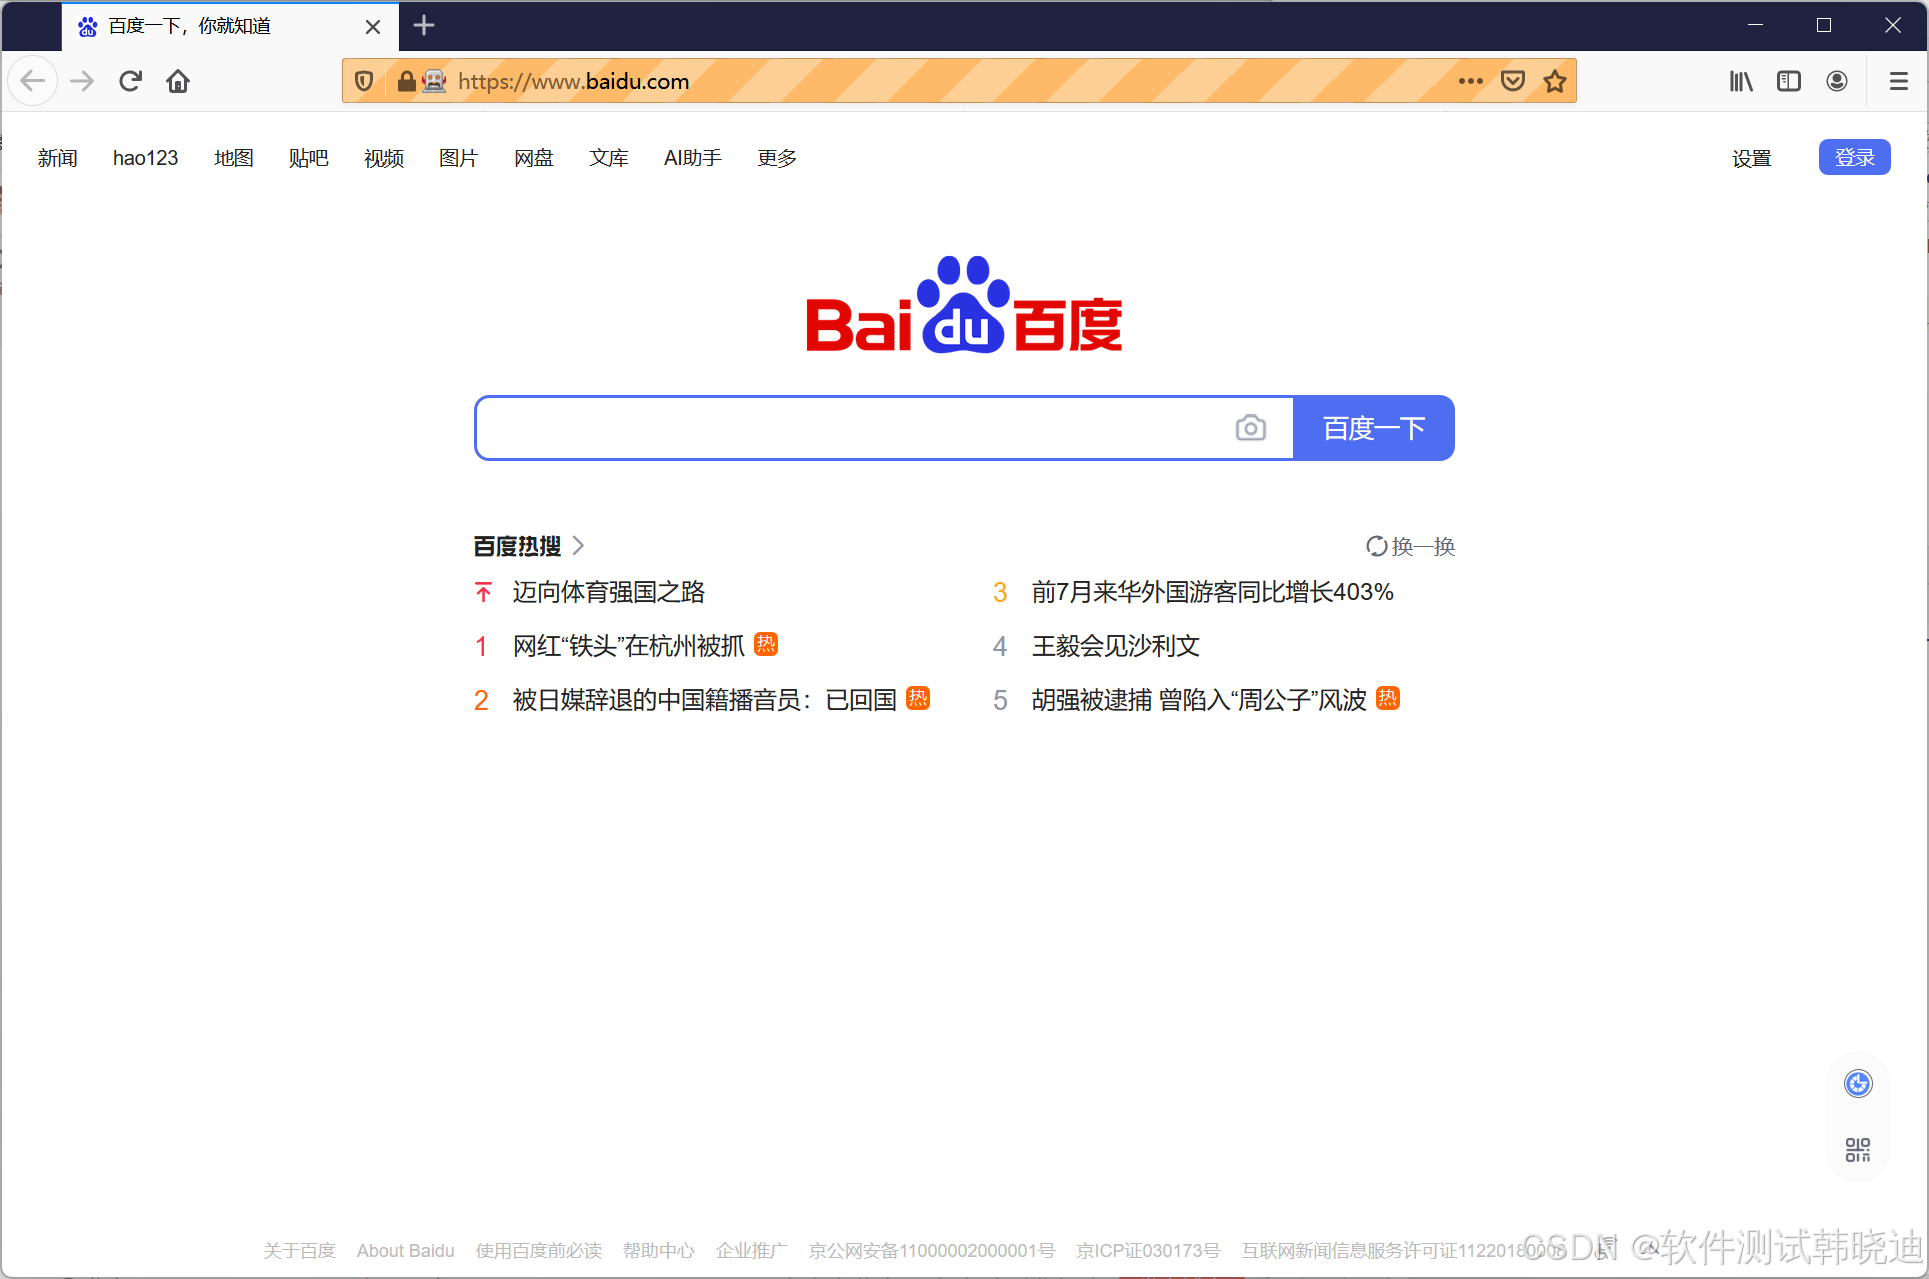Screen dimensions: 1929x1279
Task: Minimize the browser window
Action: pyautogui.click(x=1755, y=25)
